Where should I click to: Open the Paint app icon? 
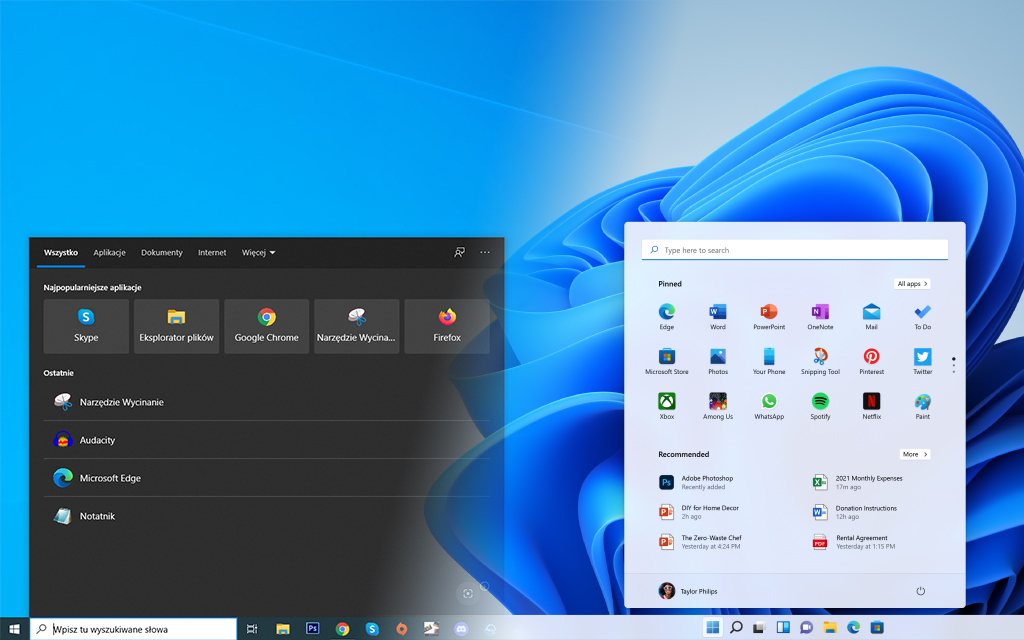coord(922,402)
